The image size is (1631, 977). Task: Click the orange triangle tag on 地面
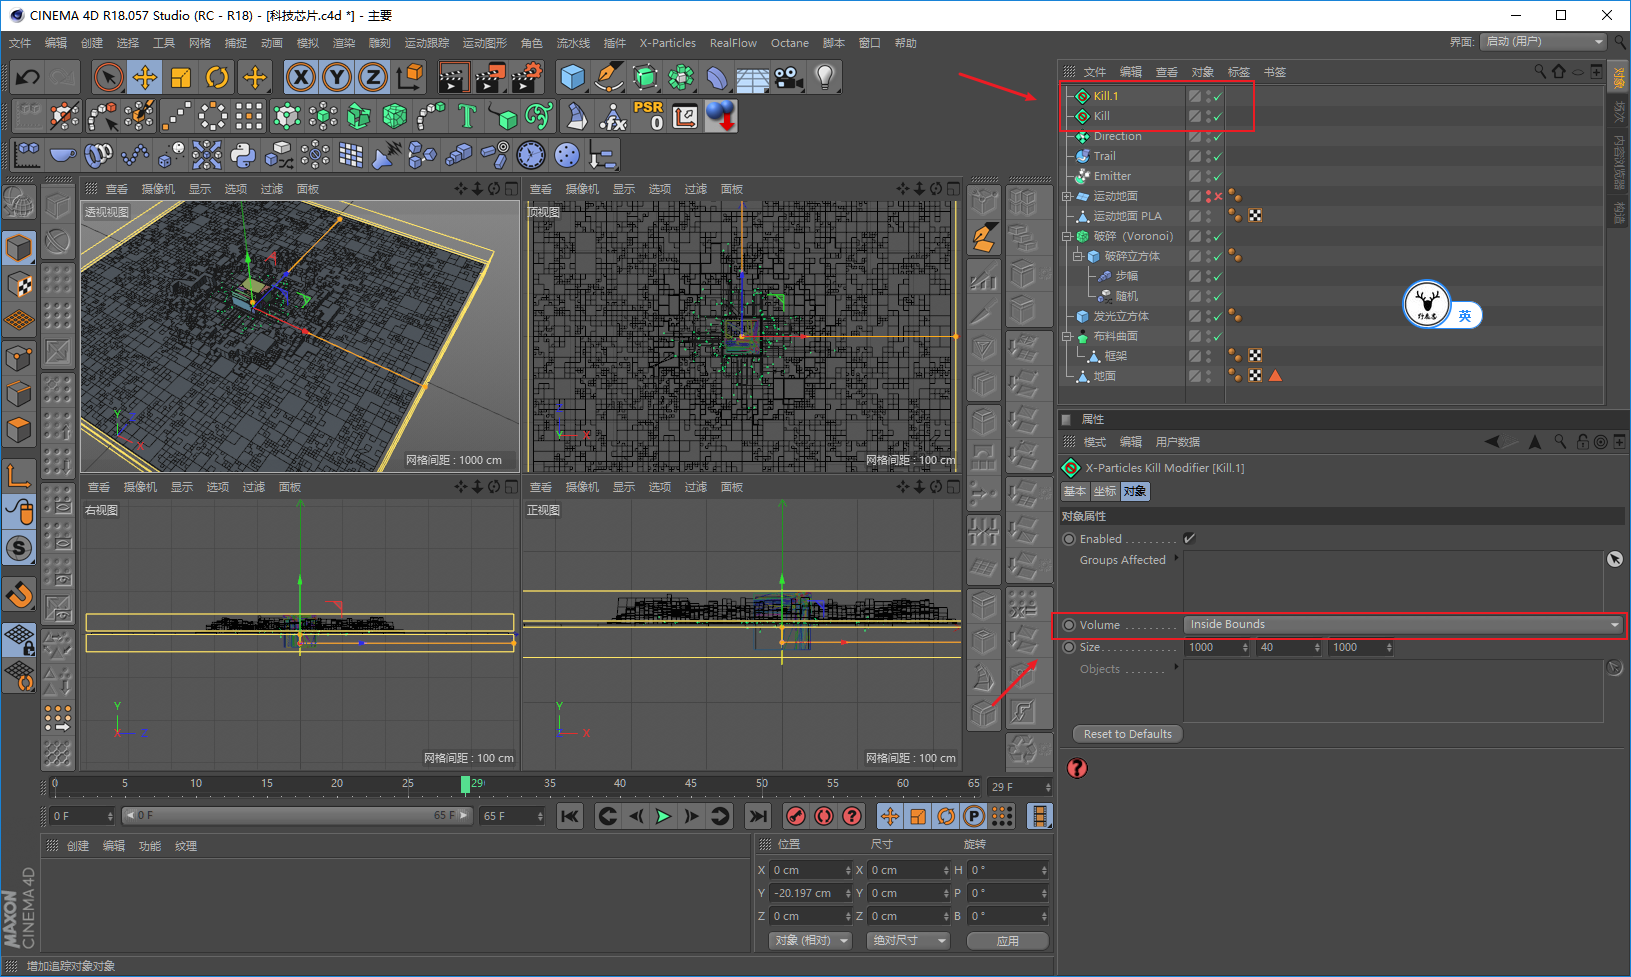(1275, 376)
